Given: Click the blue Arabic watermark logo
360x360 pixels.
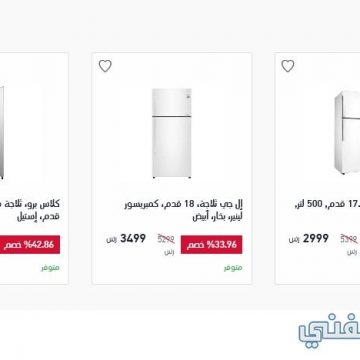Looking at the screenshot, I should point(329,333).
